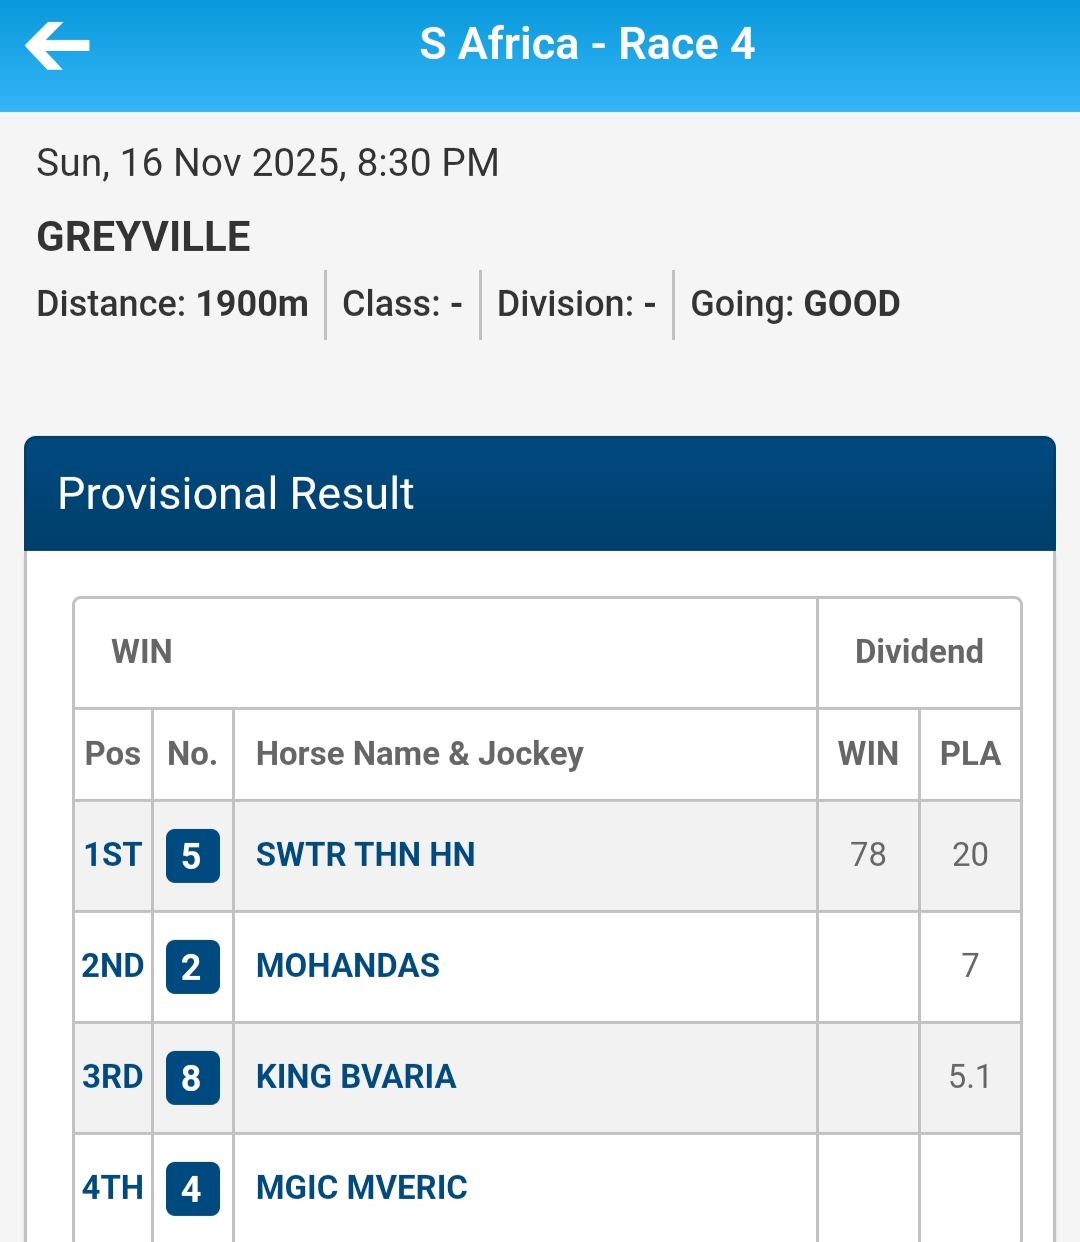1080x1242 pixels.
Task: Click the Horse Name & Jockey header
Action: (419, 754)
